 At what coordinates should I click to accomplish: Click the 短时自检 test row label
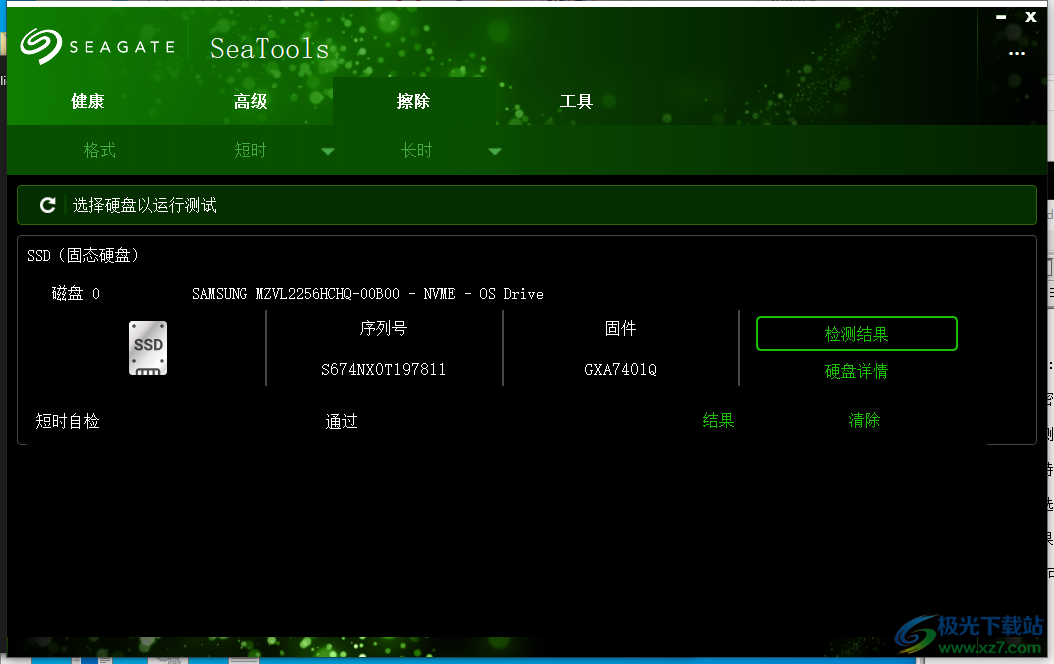(x=67, y=421)
